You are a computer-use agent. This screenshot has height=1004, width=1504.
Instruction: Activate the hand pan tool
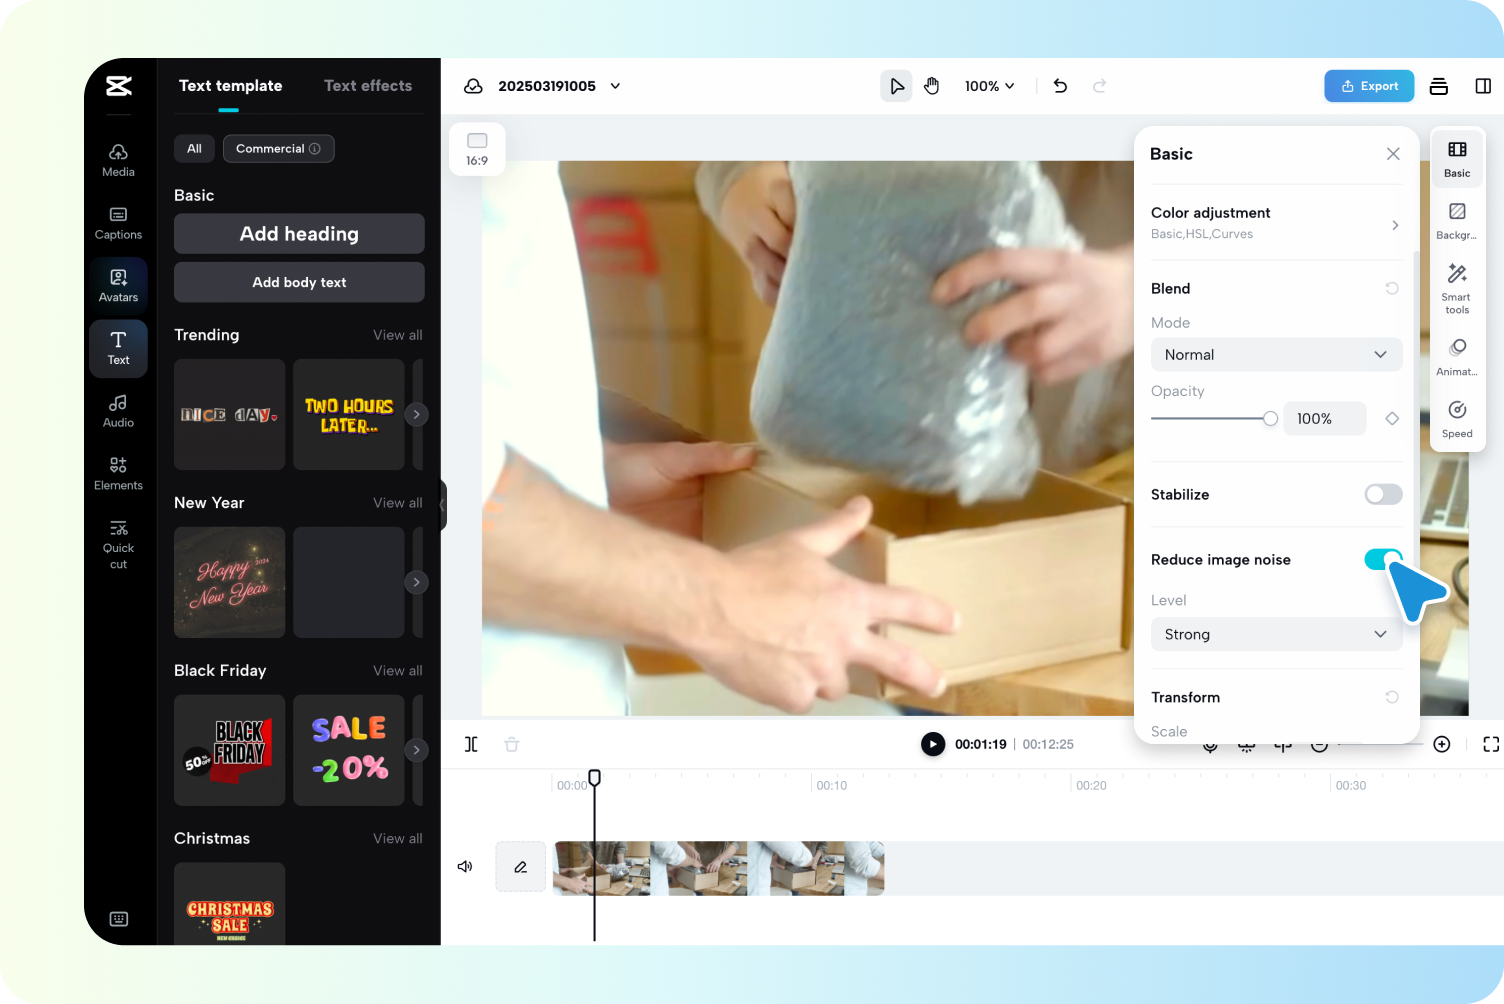[x=932, y=86]
